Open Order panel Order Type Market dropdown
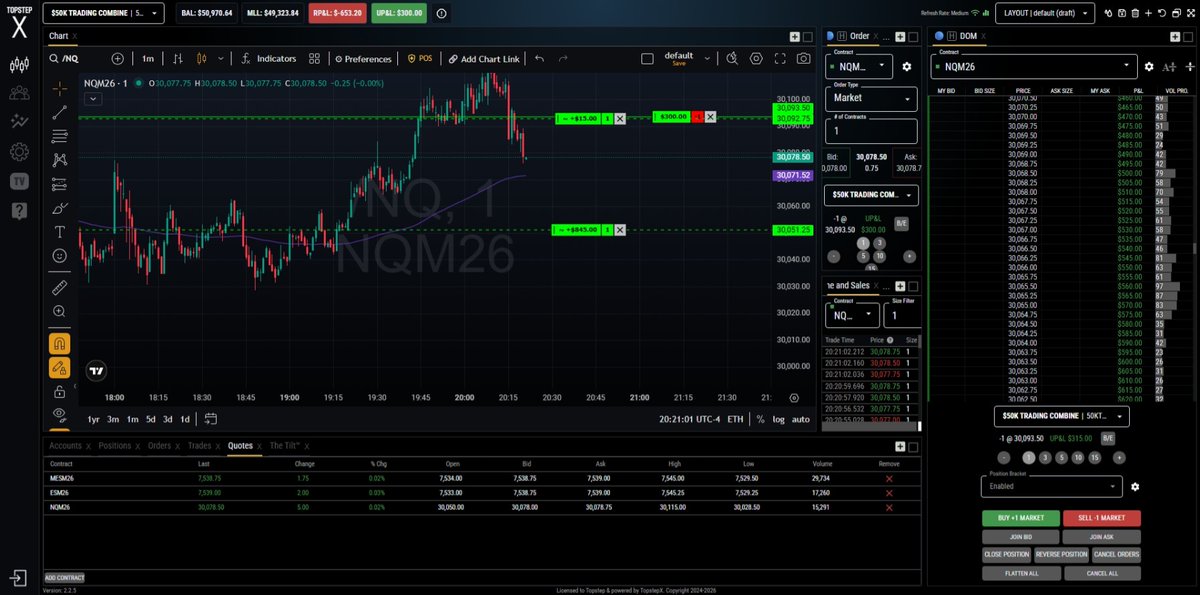Image resolution: width=1200 pixels, height=595 pixels. coord(870,98)
